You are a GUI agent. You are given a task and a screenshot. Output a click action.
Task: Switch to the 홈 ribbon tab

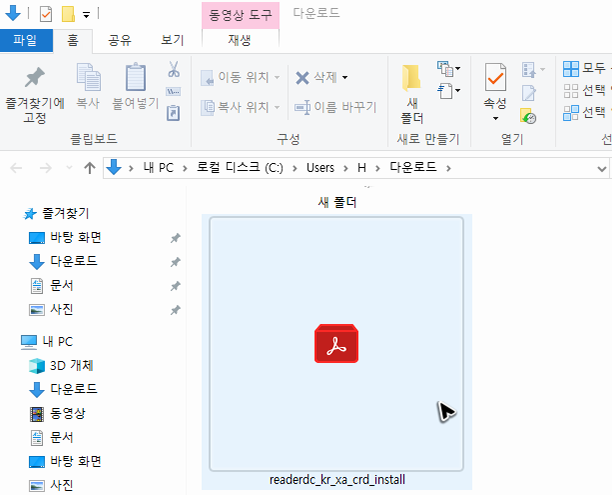(x=73, y=40)
